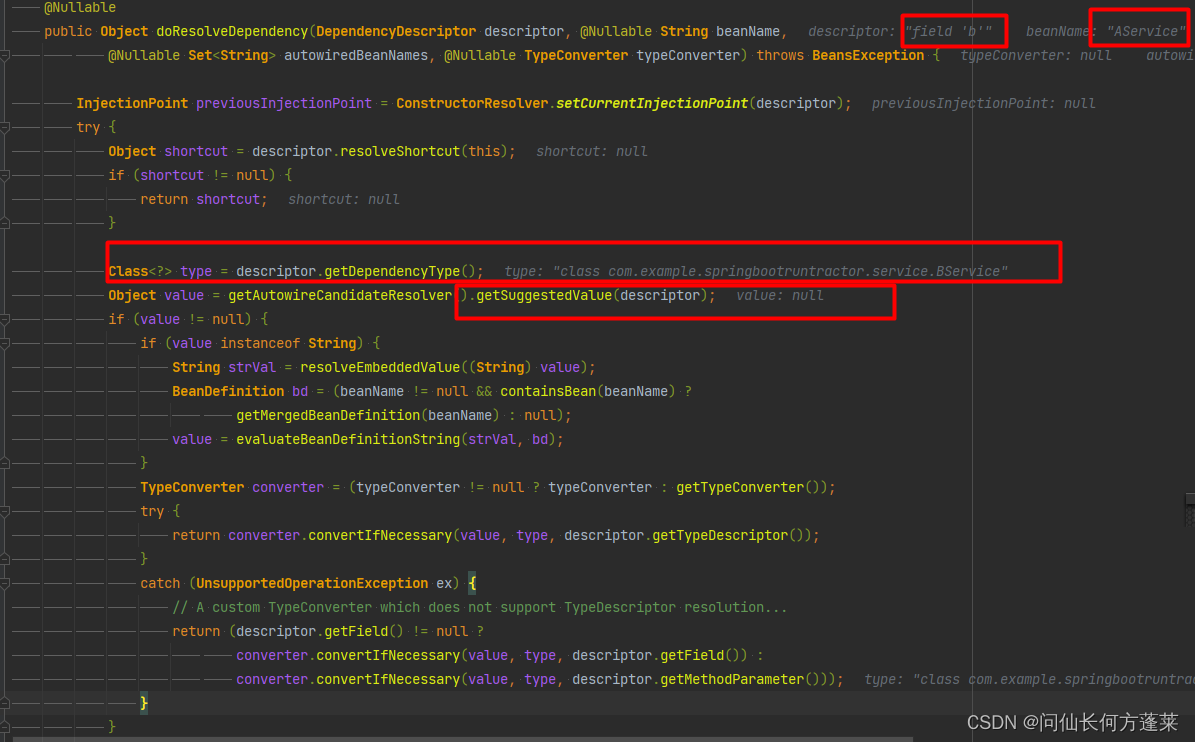The height and width of the screenshot is (742, 1195).
Task: Click the highlighted opening brace after 'ex)'
Action: [x=472, y=584]
